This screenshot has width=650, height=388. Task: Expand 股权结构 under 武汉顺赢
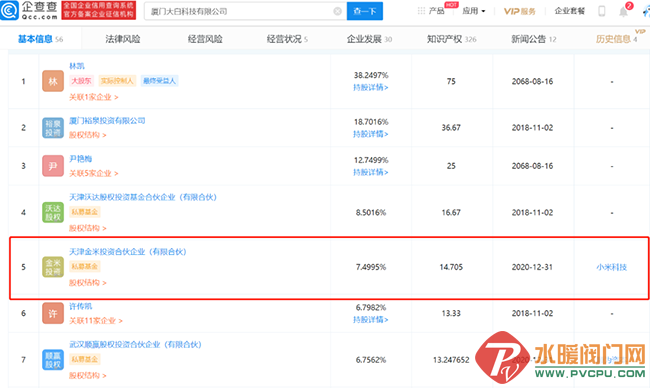click(87, 376)
